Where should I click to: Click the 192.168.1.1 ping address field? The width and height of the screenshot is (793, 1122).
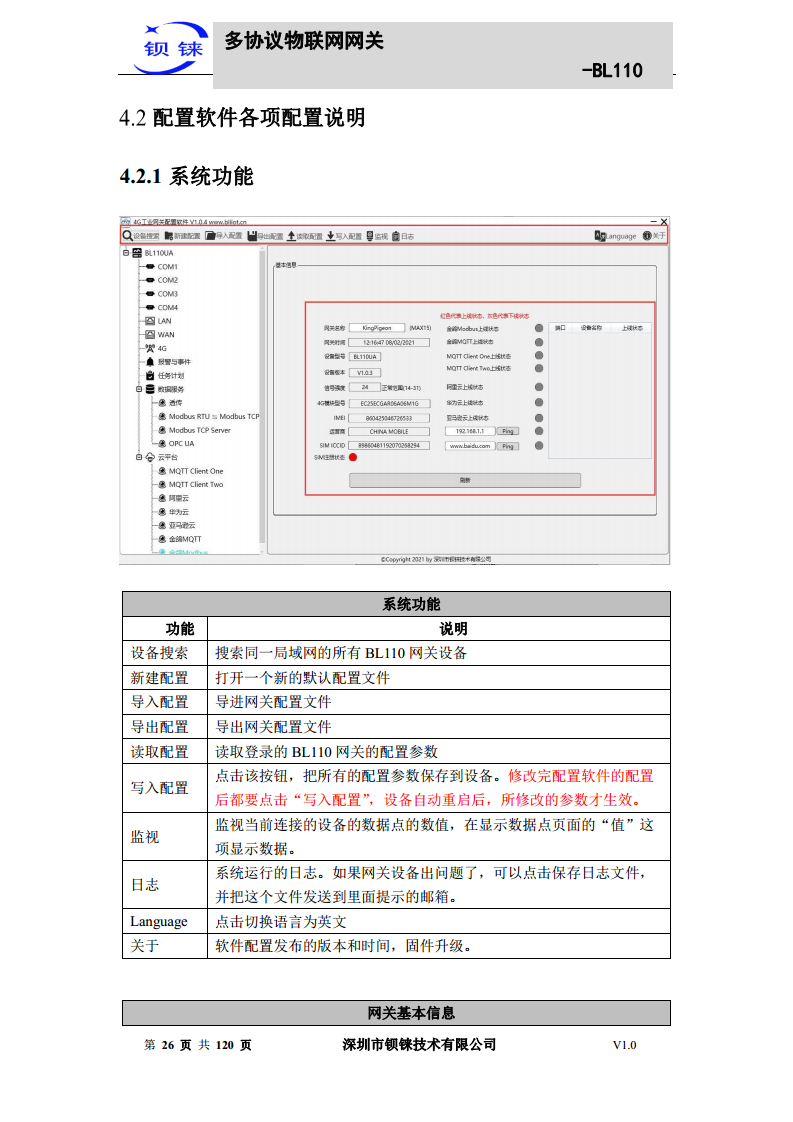[470, 431]
